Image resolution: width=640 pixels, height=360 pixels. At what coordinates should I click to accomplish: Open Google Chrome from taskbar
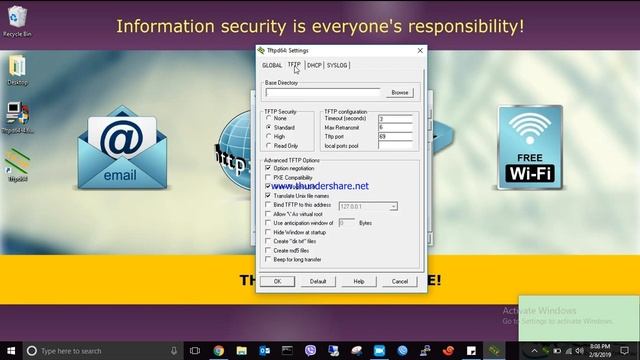[x=219, y=351]
